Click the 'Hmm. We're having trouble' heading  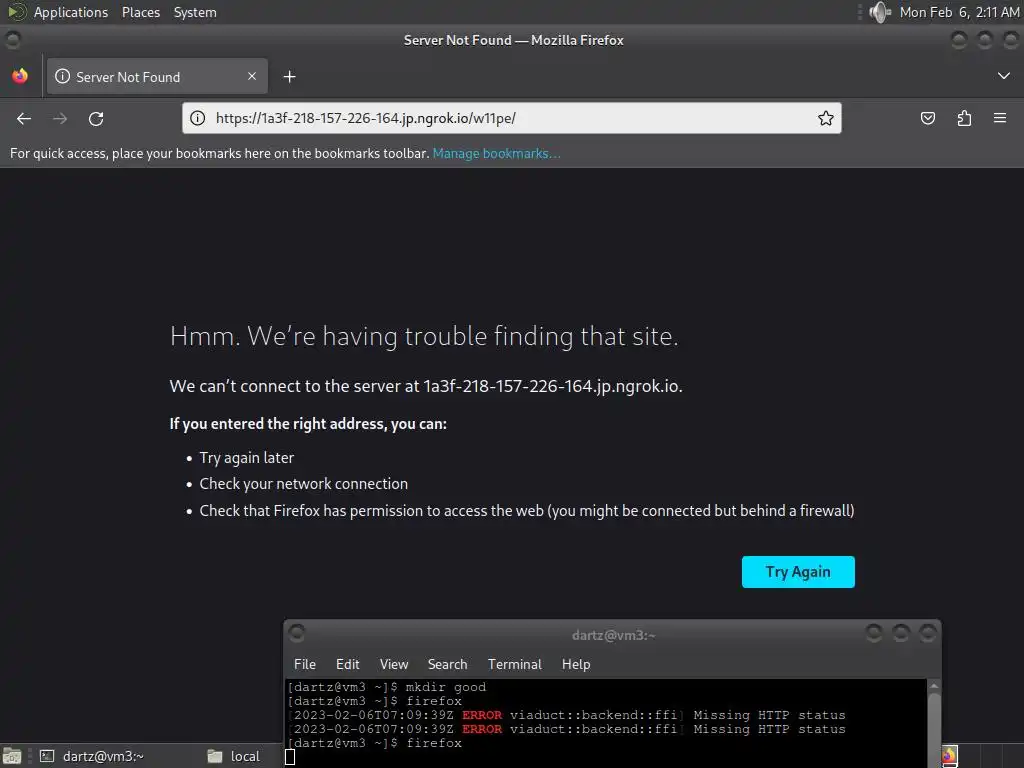(x=424, y=336)
